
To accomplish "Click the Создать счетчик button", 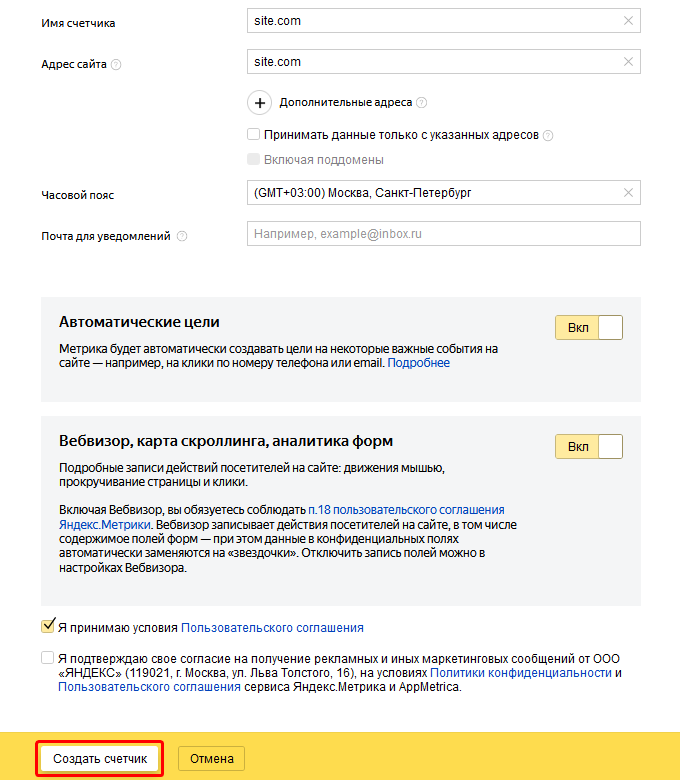I will [x=100, y=759].
